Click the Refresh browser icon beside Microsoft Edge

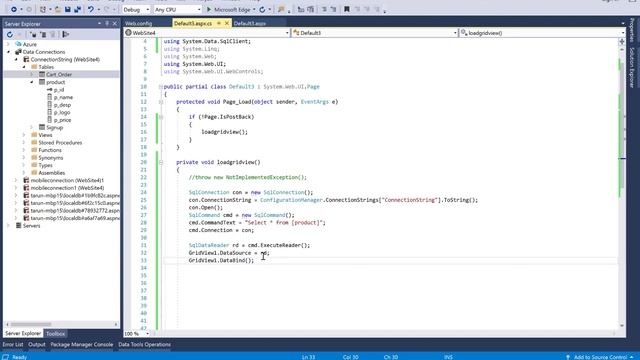pos(262,9)
